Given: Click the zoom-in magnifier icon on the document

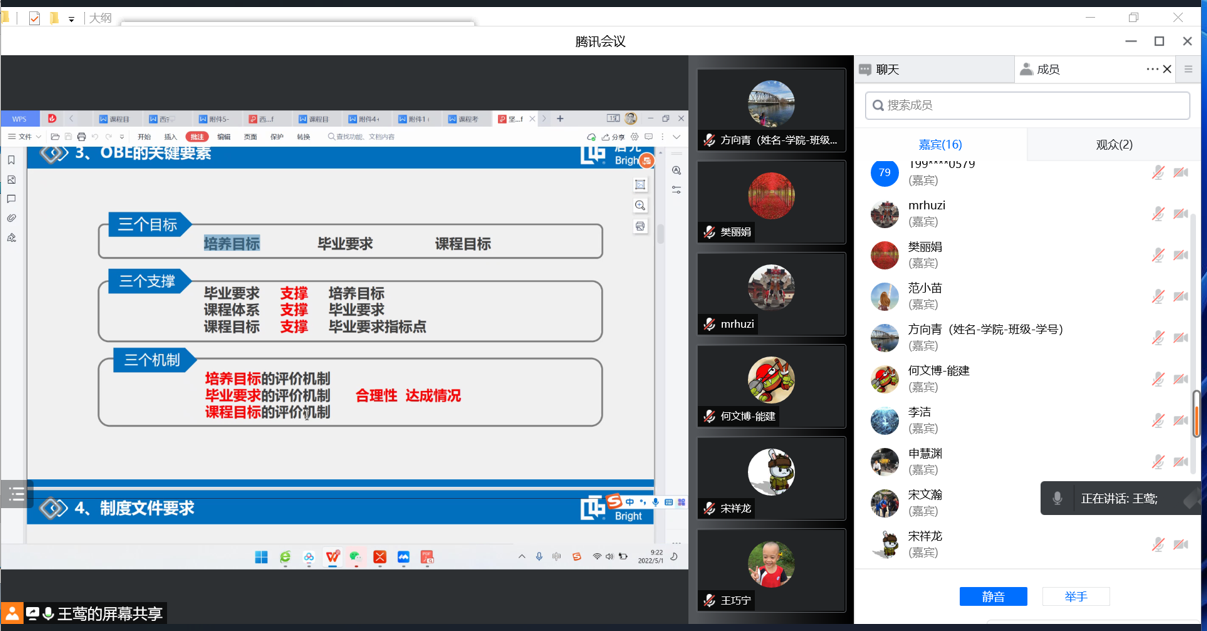Looking at the screenshot, I should coord(640,206).
